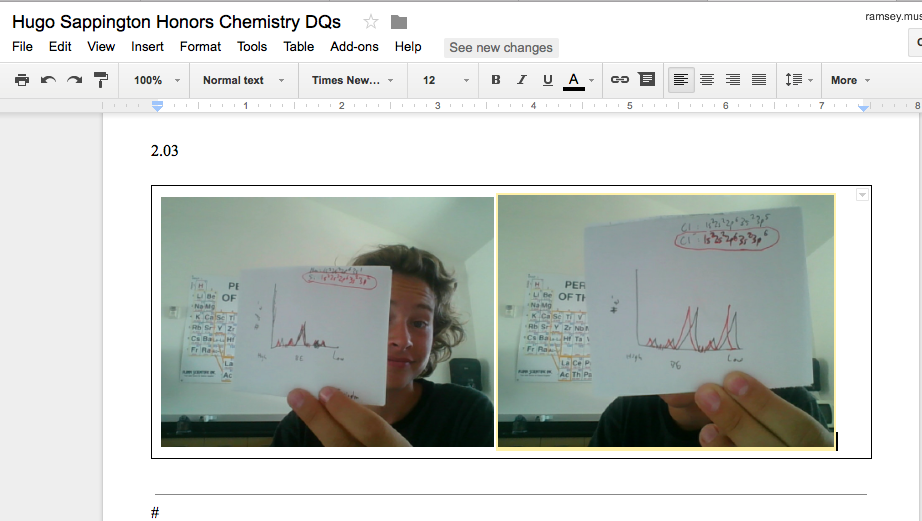Insert a comment with the comment icon
The image size is (922, 521).
click(x=647, y=79)
